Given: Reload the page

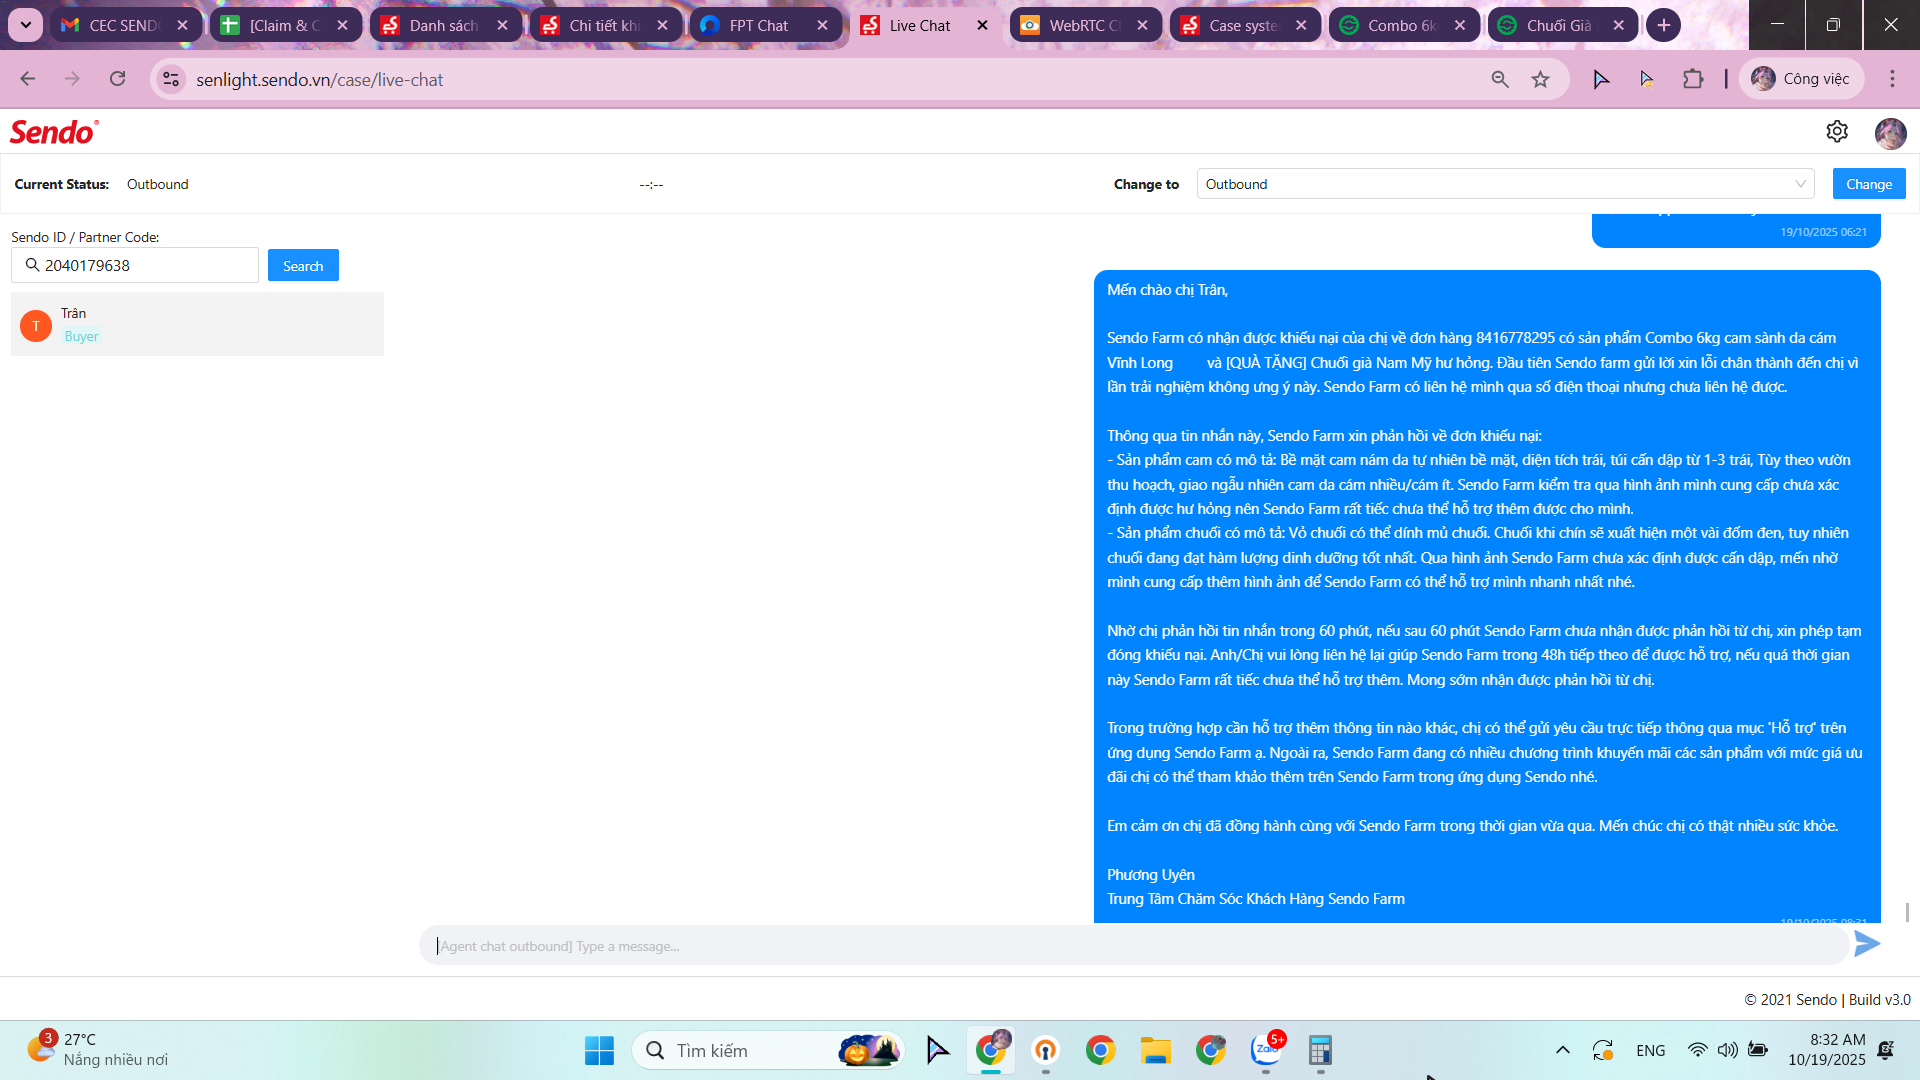Looking at the screenshot, I should (x=118, y=80).
